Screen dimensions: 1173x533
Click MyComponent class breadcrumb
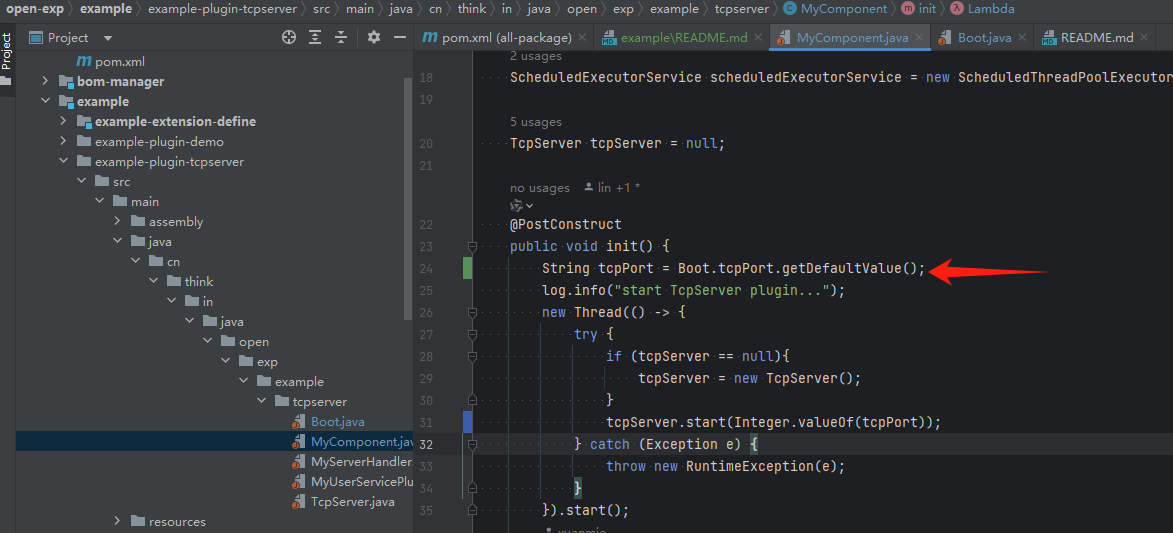(x=835, y=10)
